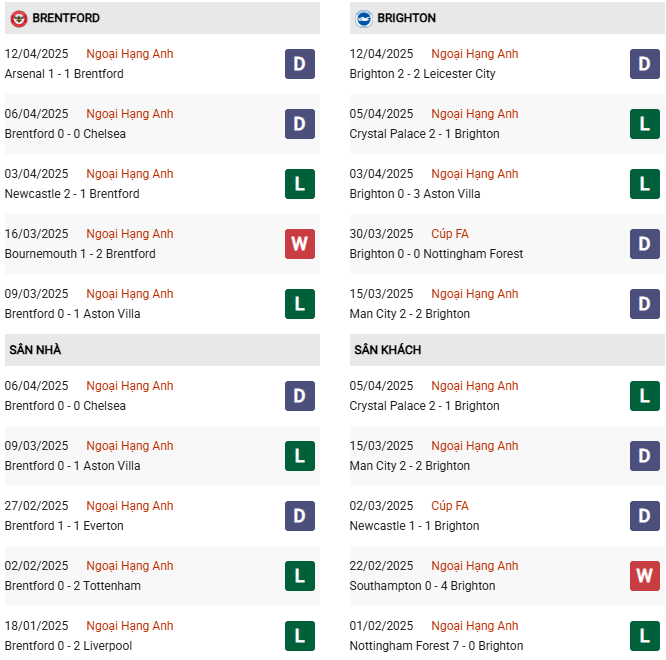
Task: Switch to the SÂN KHÁCH section header
Action: (x=387, y=350)
